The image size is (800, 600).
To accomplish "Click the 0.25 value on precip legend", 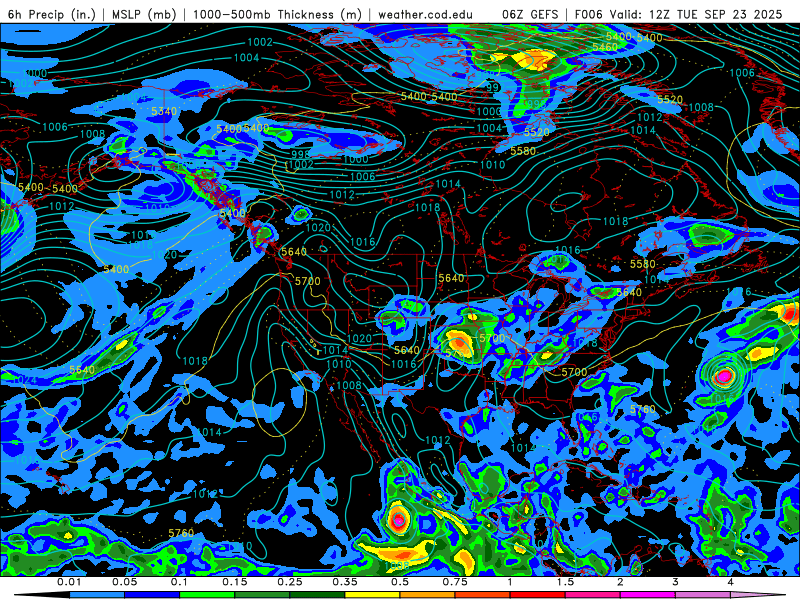I will point(290,582).
